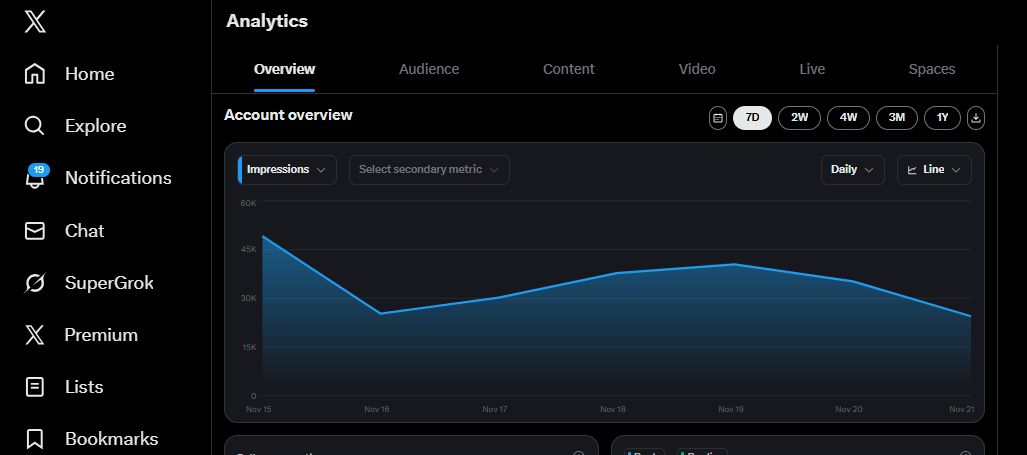Open the Daily granularity dropdown

point(853,170)
